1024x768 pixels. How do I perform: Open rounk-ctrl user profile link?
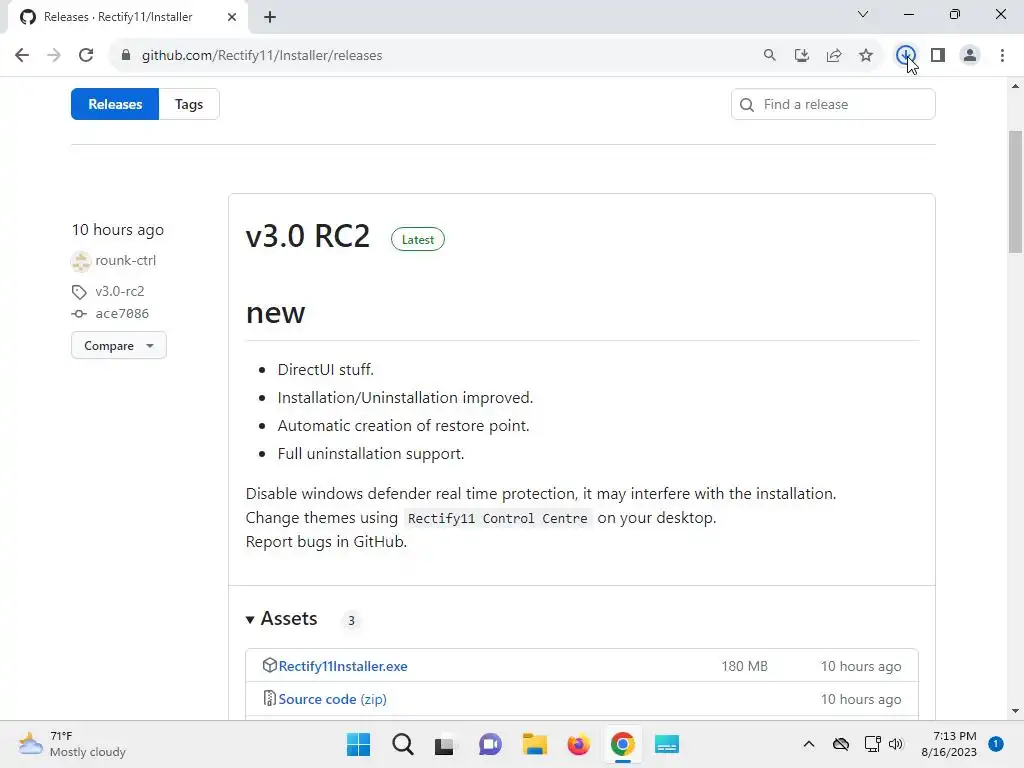pos(125,261)
